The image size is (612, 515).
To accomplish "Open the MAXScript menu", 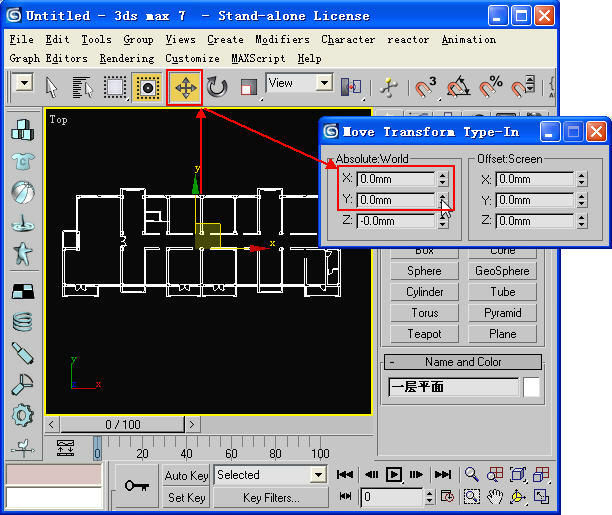I will 258,59.
